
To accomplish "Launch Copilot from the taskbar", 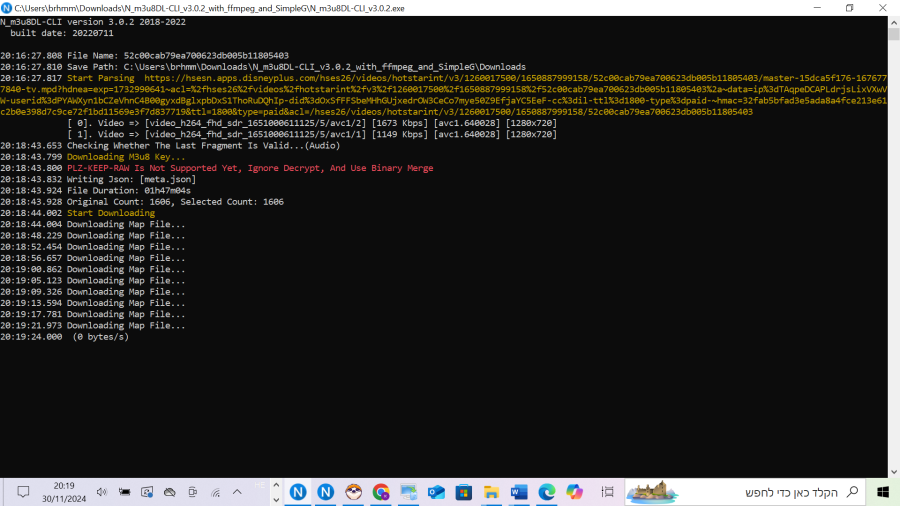I will [574, 492].
